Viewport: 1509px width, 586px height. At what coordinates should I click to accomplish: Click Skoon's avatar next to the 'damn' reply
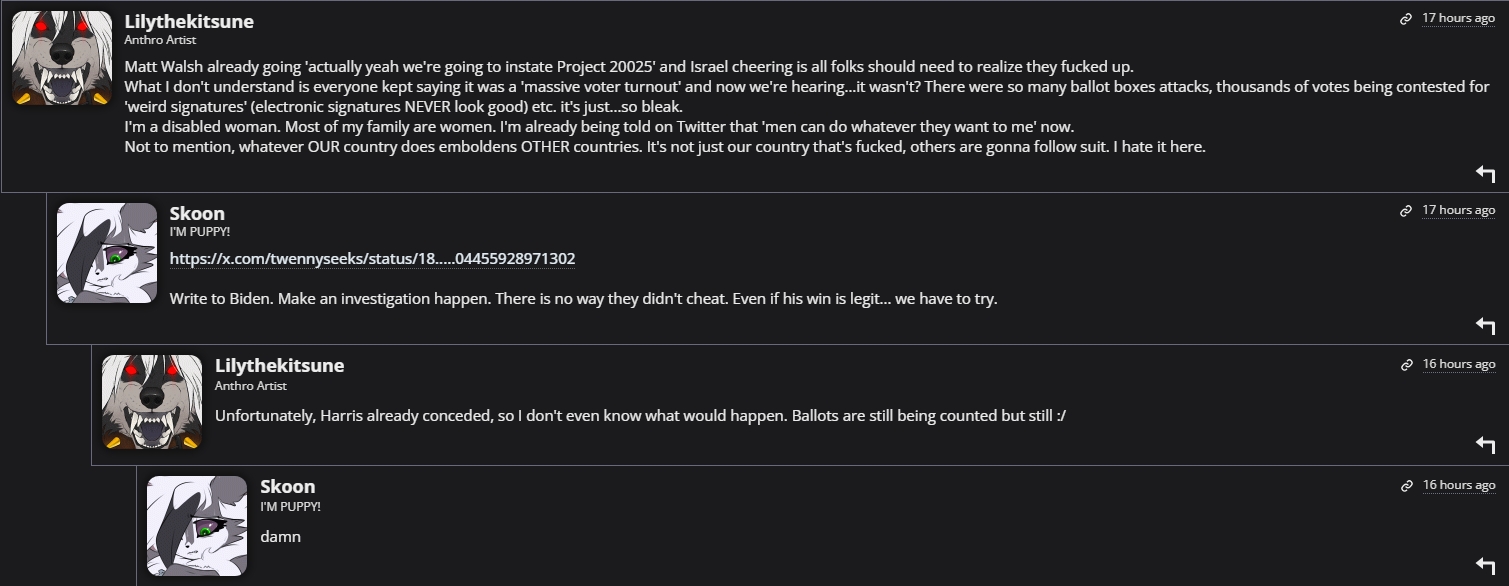pyautogui.click(x=197, y=526)
